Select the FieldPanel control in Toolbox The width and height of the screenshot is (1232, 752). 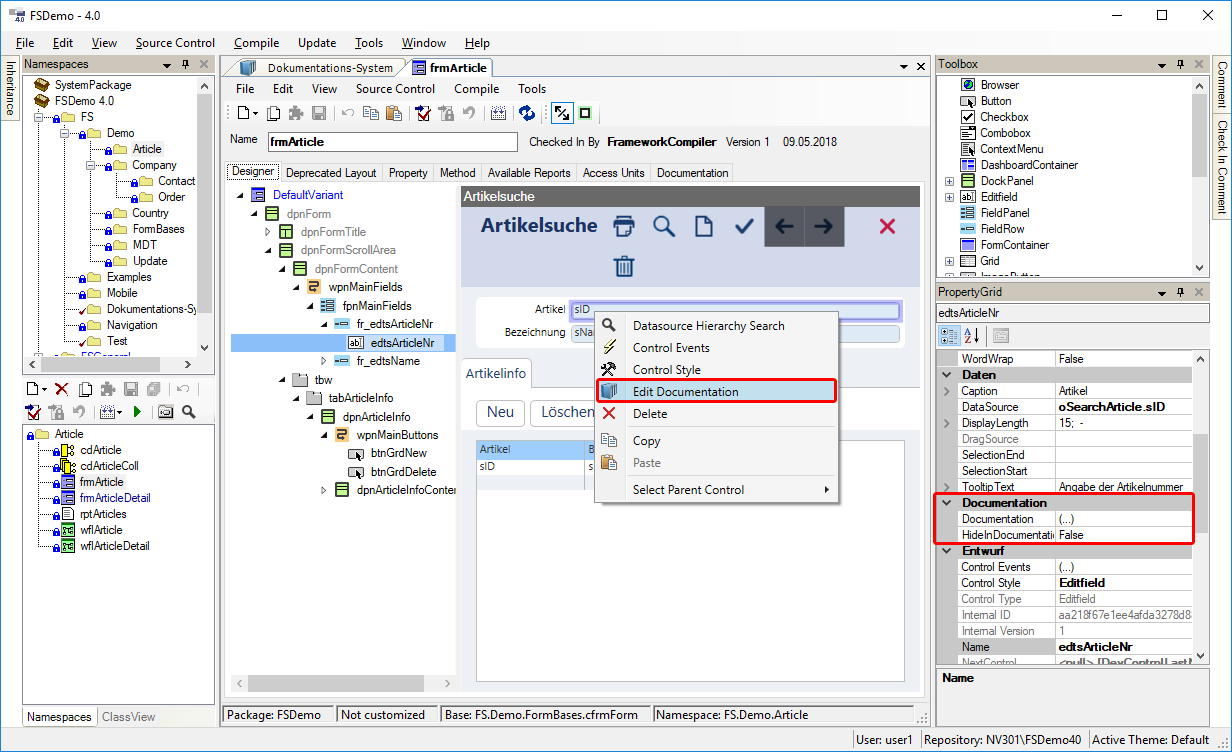1005,213
